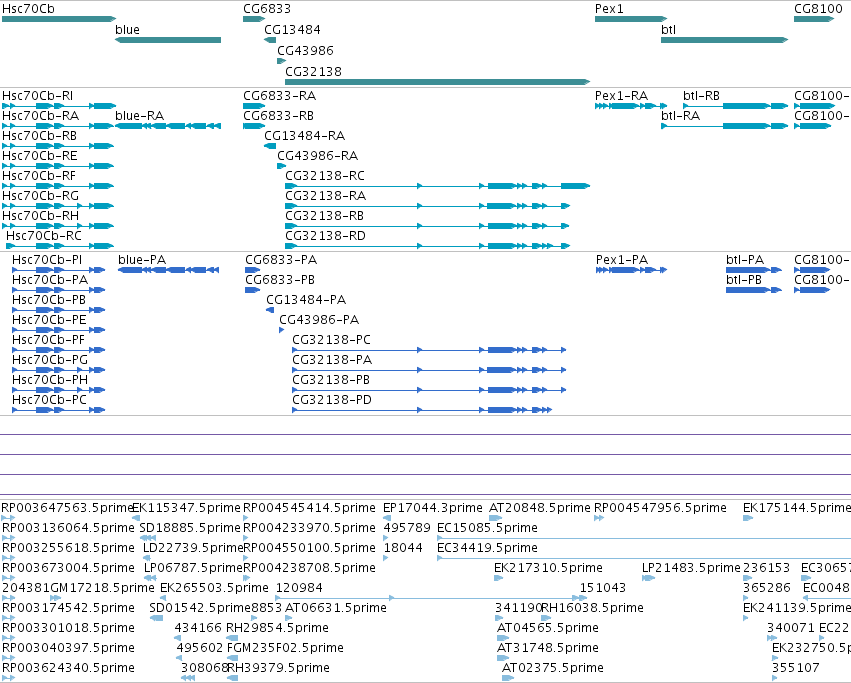This screenshot has width=851, height=683.
Task: Select EST RP003647563.5prime
Action: click(x=68, y=508)
